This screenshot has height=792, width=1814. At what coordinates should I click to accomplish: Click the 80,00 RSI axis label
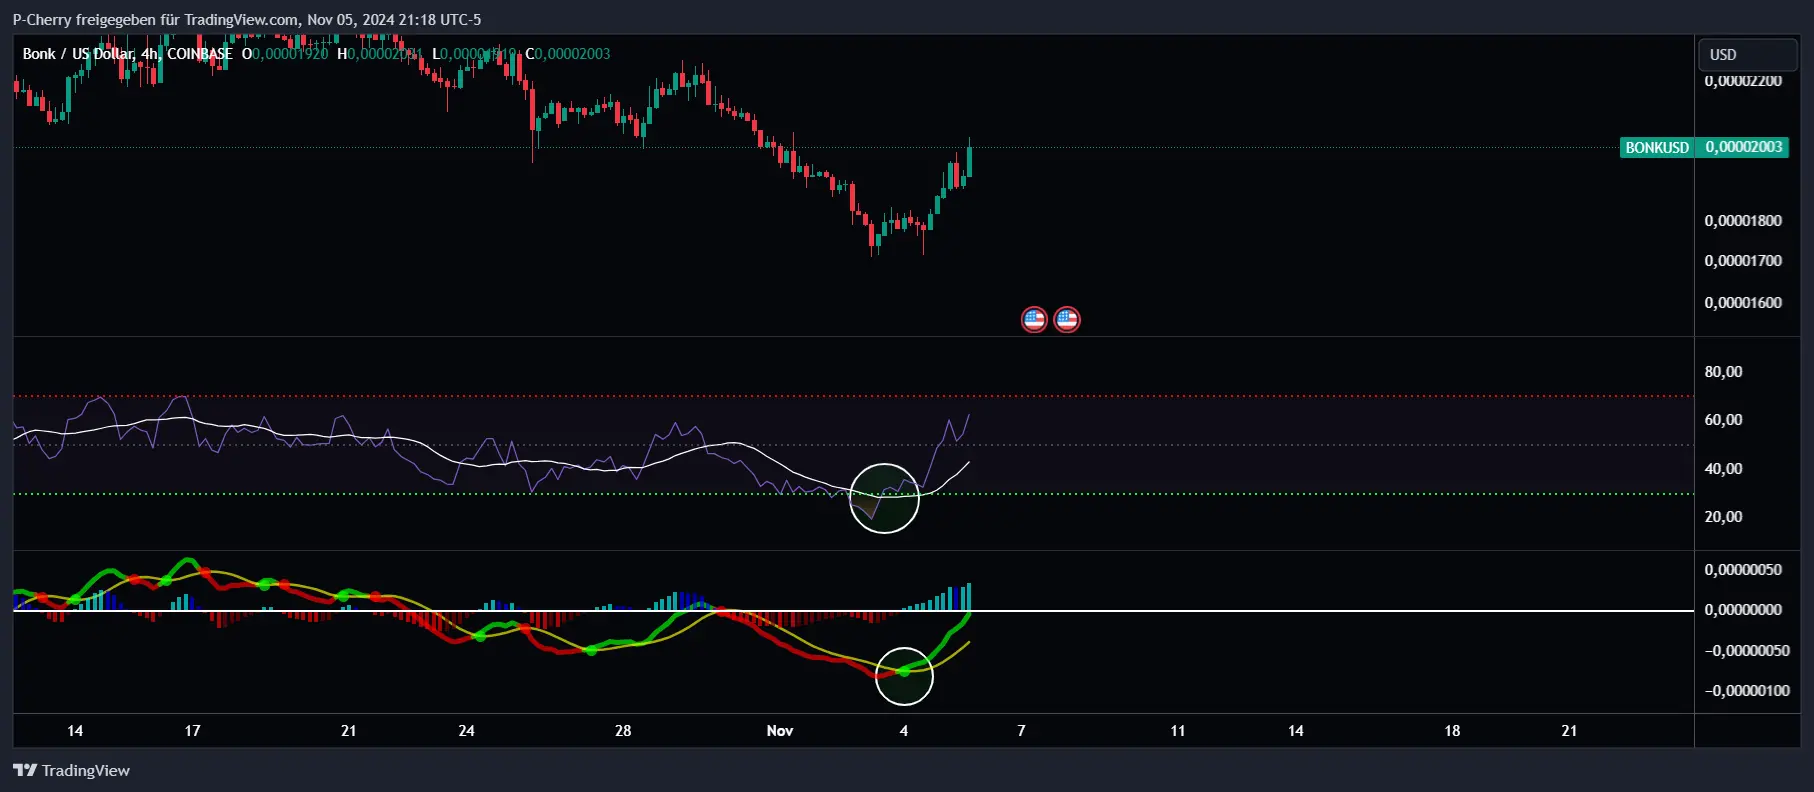(1723, 372)
